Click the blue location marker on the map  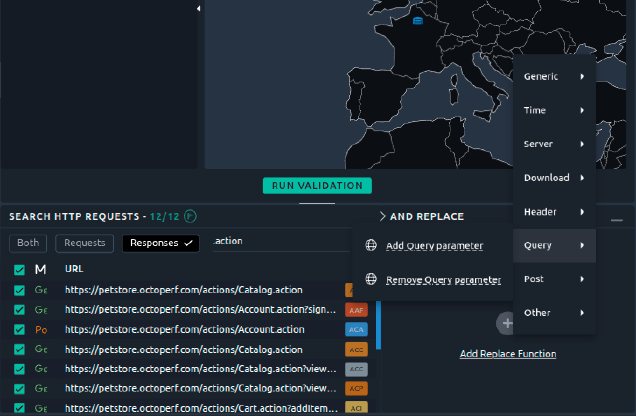pyautogui.click(x=418, y=20)
